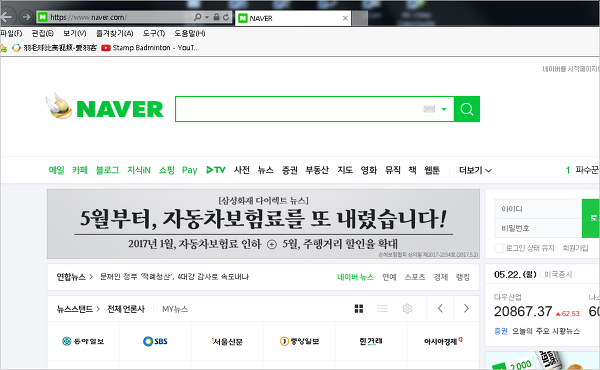Open 영화 in navigation bar
The width and height of the screenshot is (600, 370).
[369, 170]
